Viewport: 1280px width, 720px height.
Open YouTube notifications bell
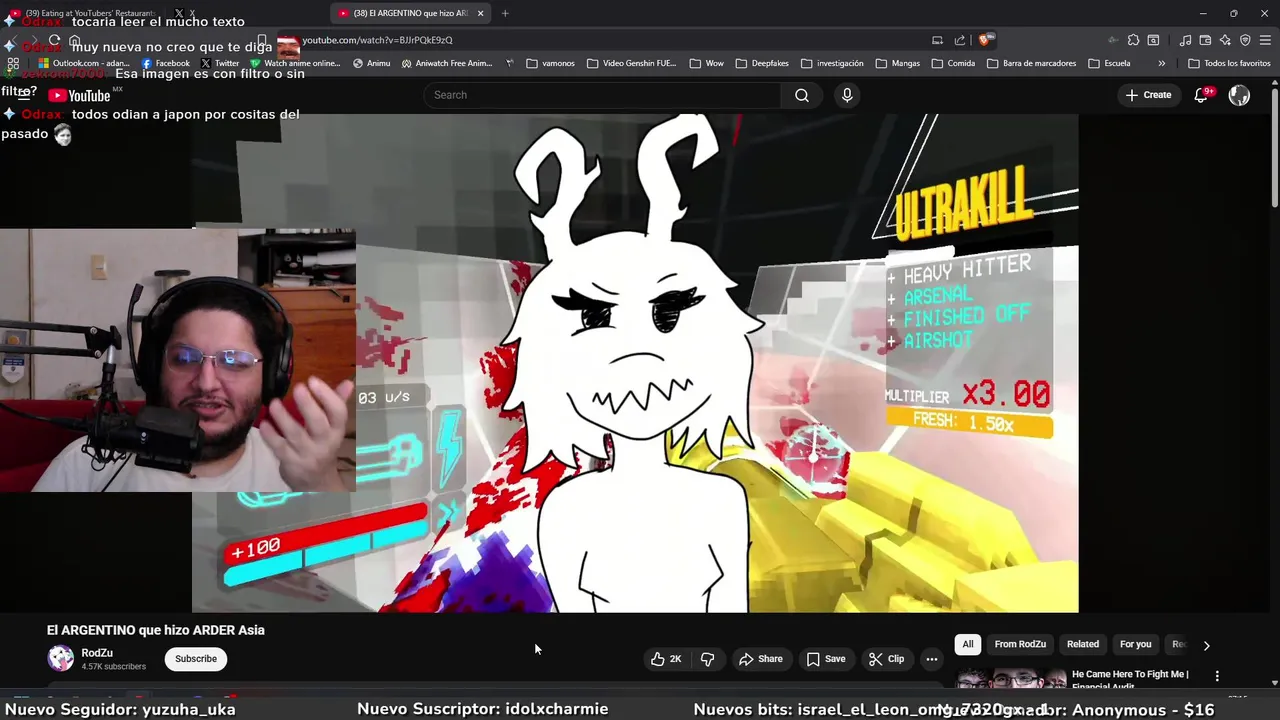pos(1203,95)
